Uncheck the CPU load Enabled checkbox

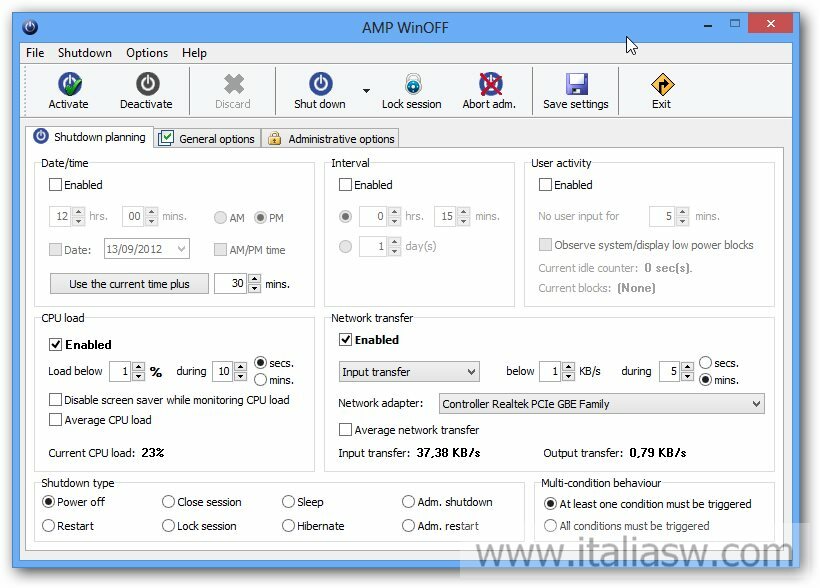[x=55, y=344]
